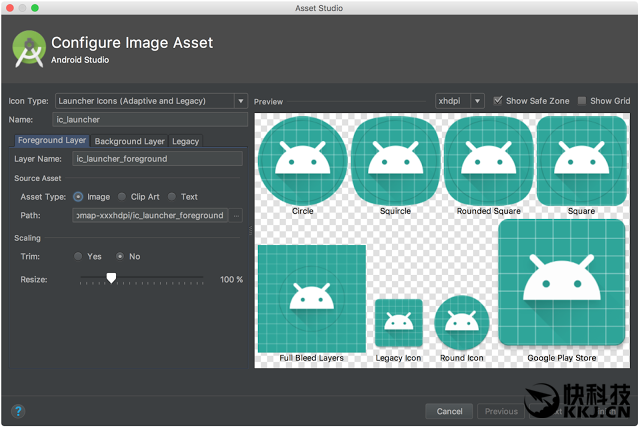Click the Android Studio logo icon
Viewport: 640px width, 428px height.
click(x=29, y=50)
